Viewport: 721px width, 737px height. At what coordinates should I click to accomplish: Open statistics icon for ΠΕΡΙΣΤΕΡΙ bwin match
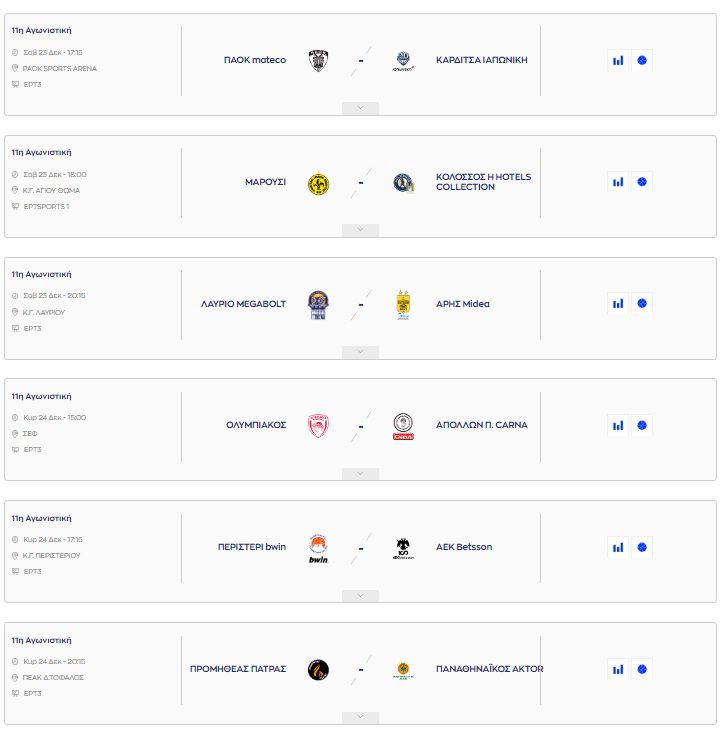tap(618, 547)
